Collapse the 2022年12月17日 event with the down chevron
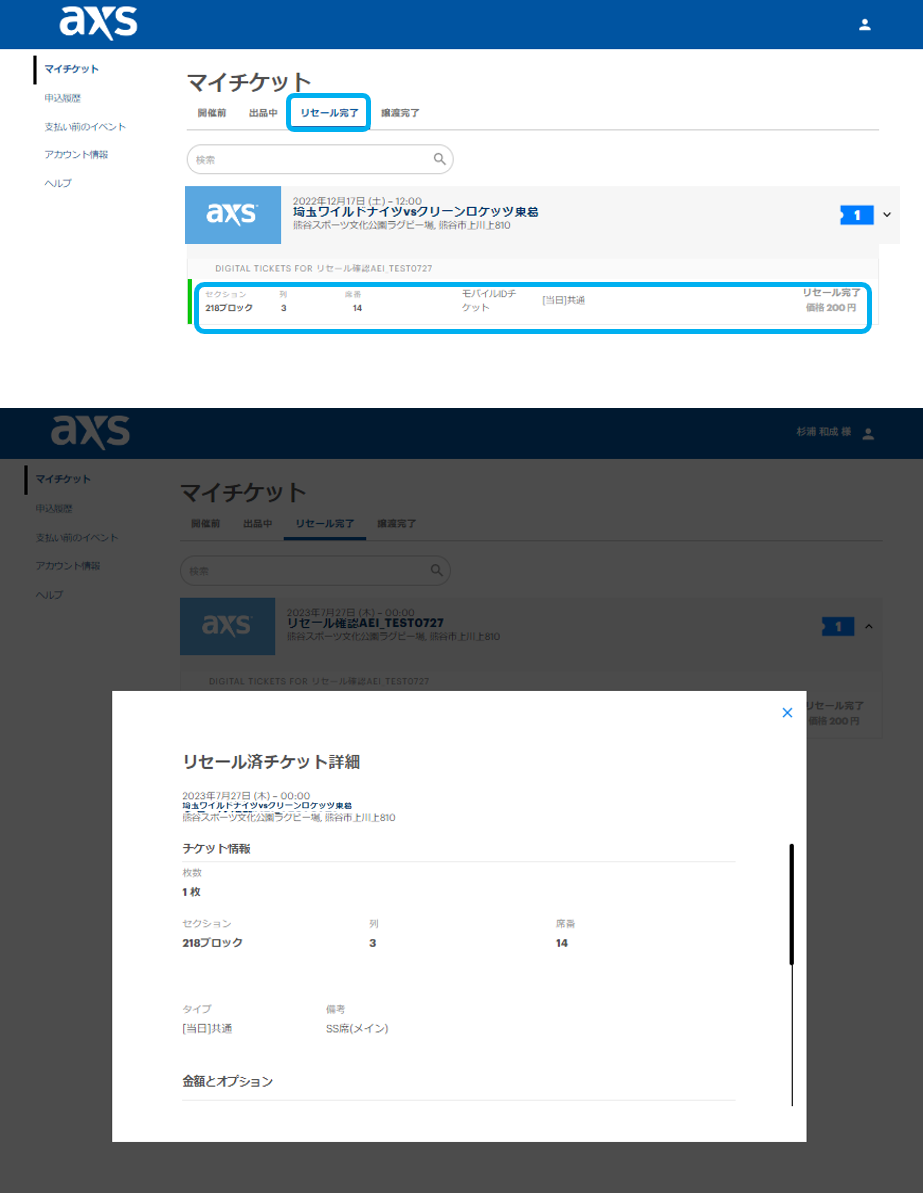The width and height of the screenshot is (923, 1193). tap(886, 214)
